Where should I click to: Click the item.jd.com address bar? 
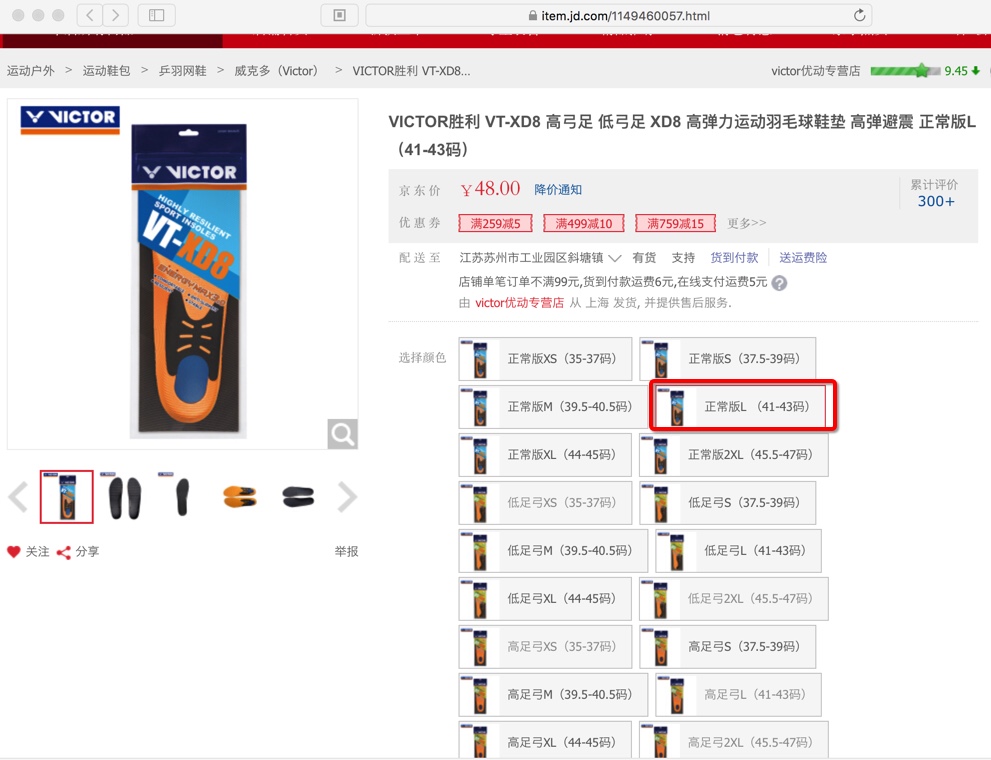pyautogui.click(x=619, y=15)
